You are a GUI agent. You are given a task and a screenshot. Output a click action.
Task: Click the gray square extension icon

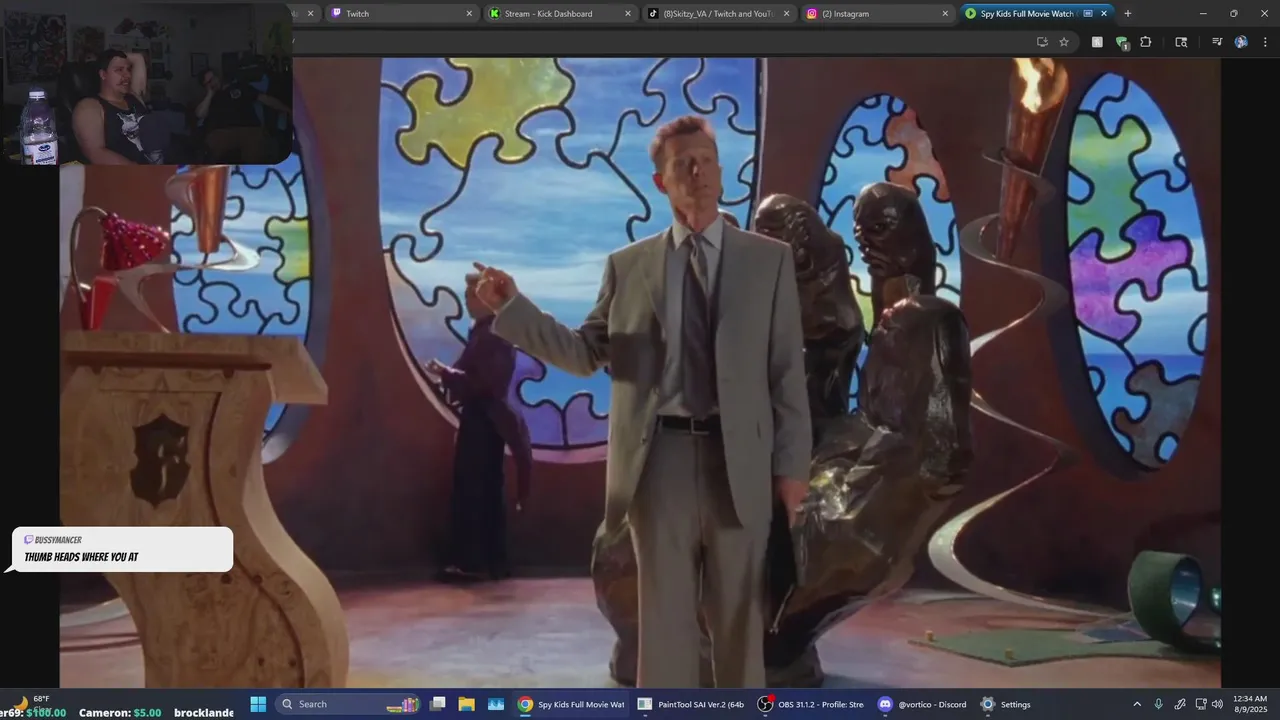1097,42
